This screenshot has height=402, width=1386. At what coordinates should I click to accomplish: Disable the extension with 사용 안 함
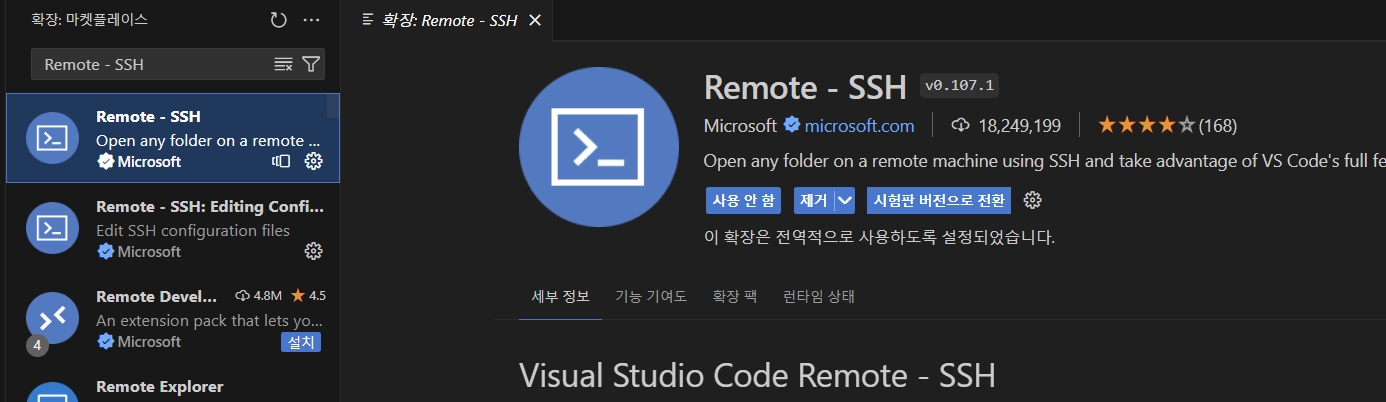pyautogui.click(x=743, y=200)
